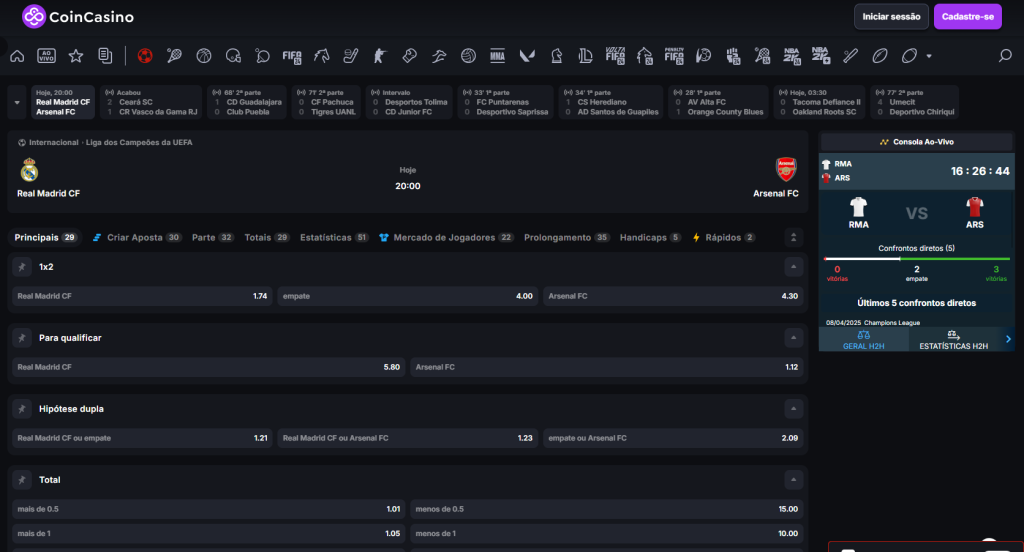Image resolution: width=1024 pixels, height=552 pixels.
Task: Select the rugby ball icon
Action: tap(880, 56)
